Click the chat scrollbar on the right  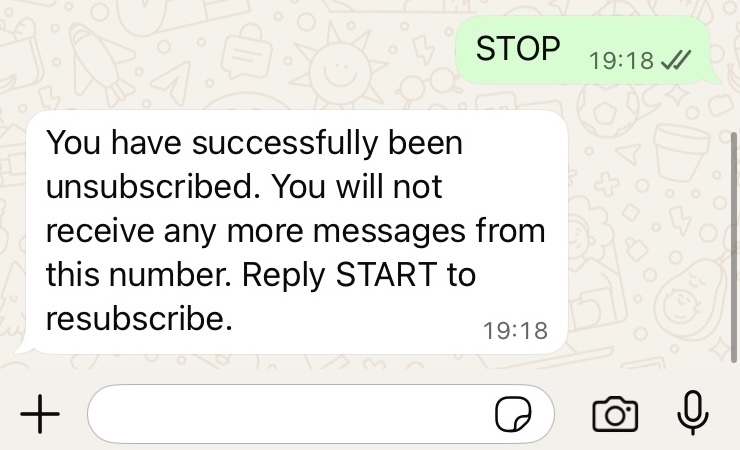tap(735, 247)
